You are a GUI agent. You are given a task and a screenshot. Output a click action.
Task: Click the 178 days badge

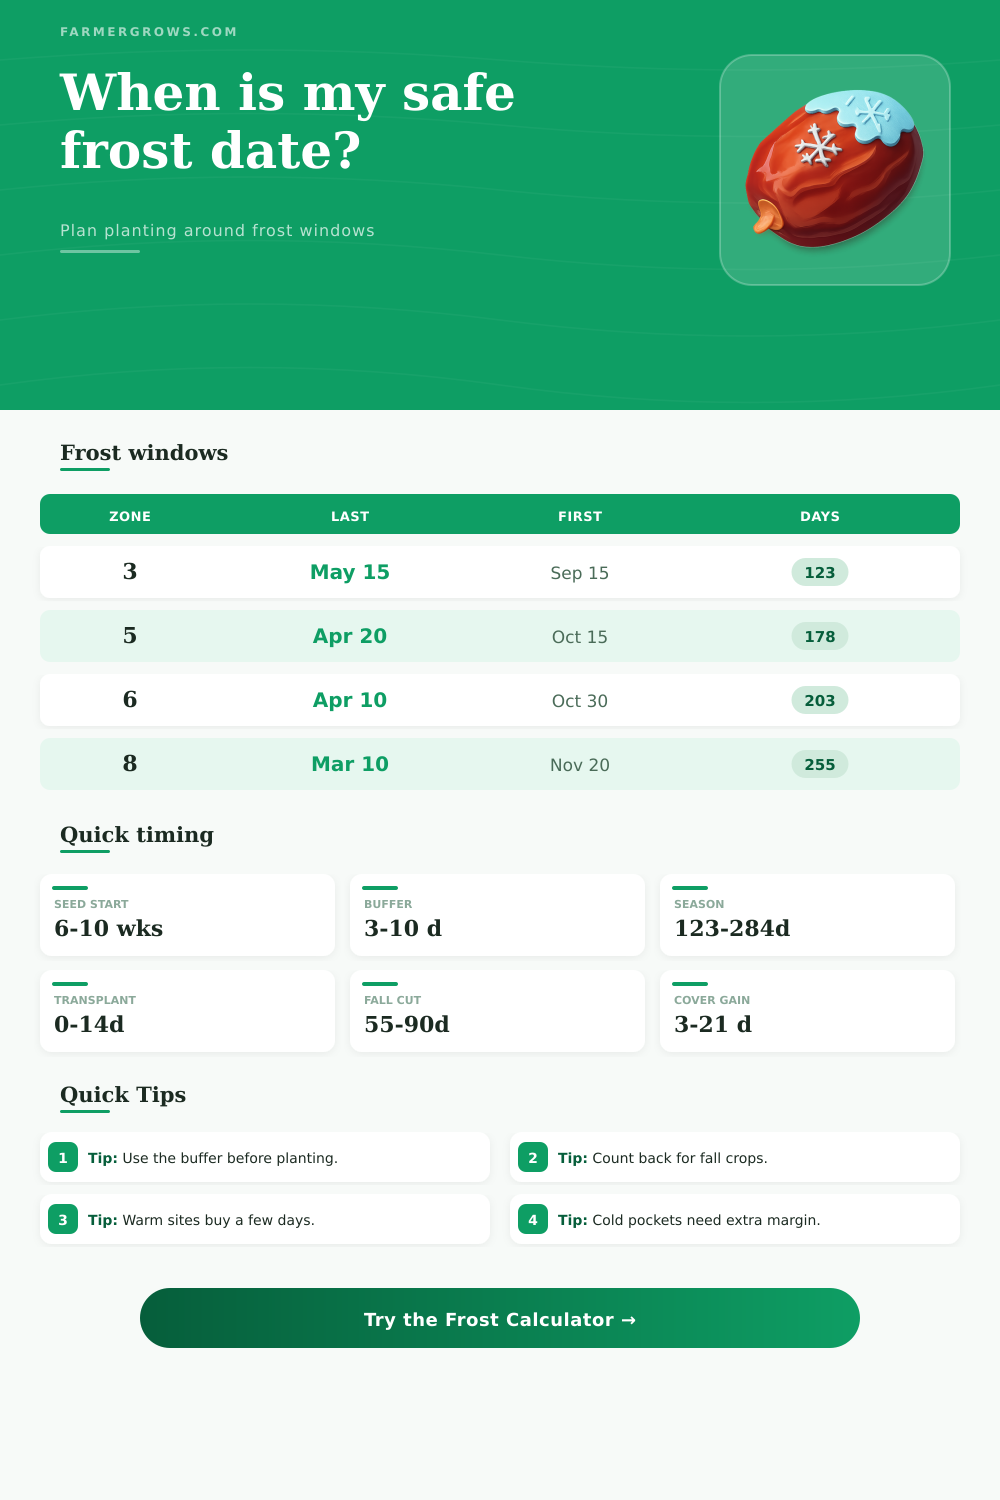[x=820, y=636]
